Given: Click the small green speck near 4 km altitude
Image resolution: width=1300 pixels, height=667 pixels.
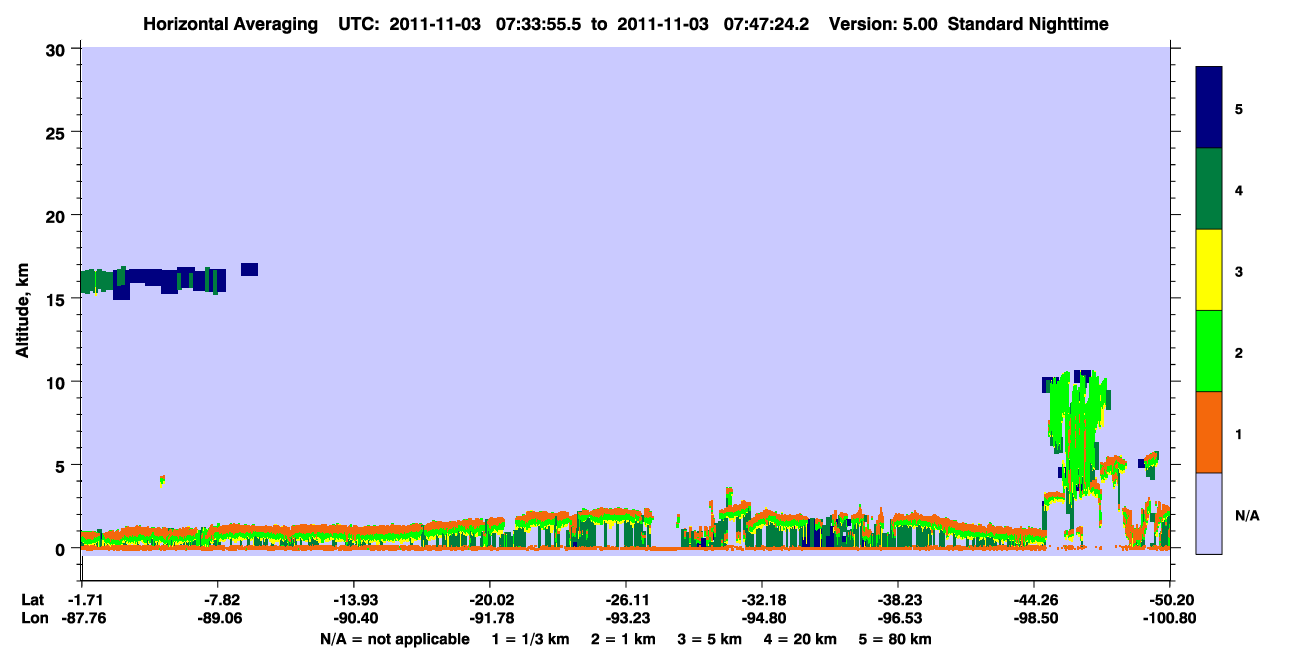Looking at the screenshot, I should (162, 480).
